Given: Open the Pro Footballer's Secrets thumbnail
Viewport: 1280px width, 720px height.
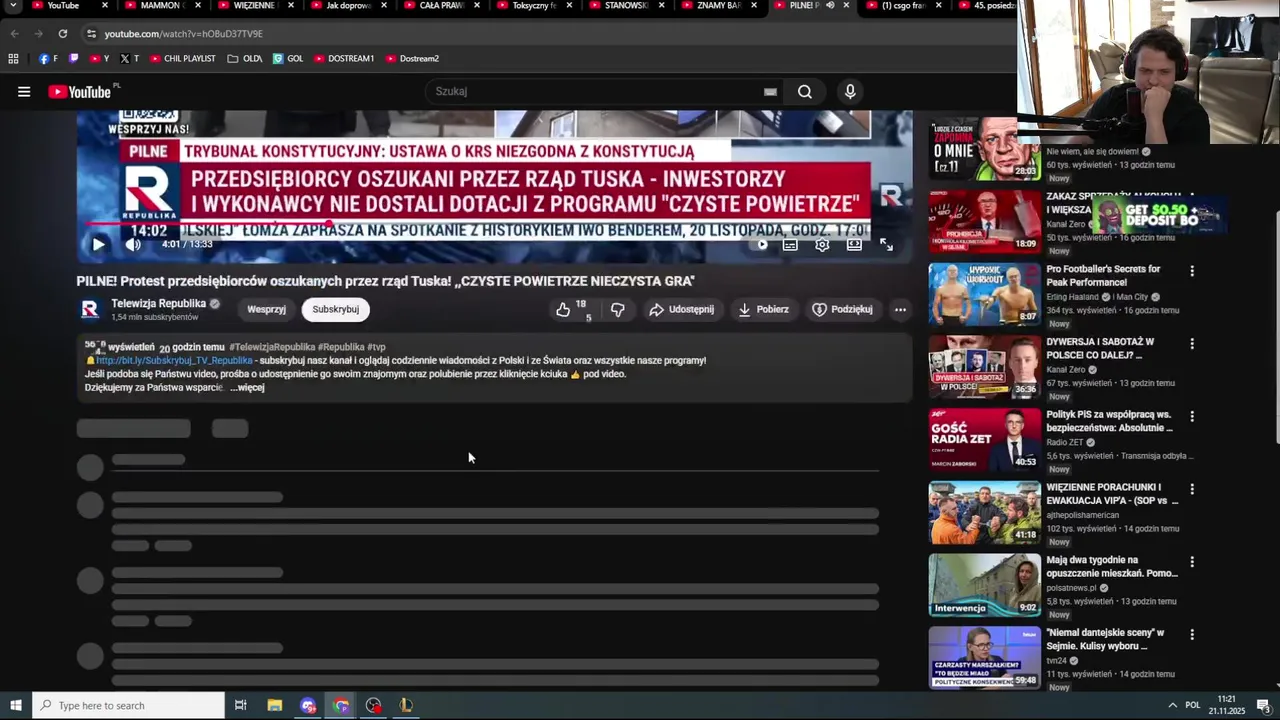Looking at the screenshot, I should click(985, 294).
